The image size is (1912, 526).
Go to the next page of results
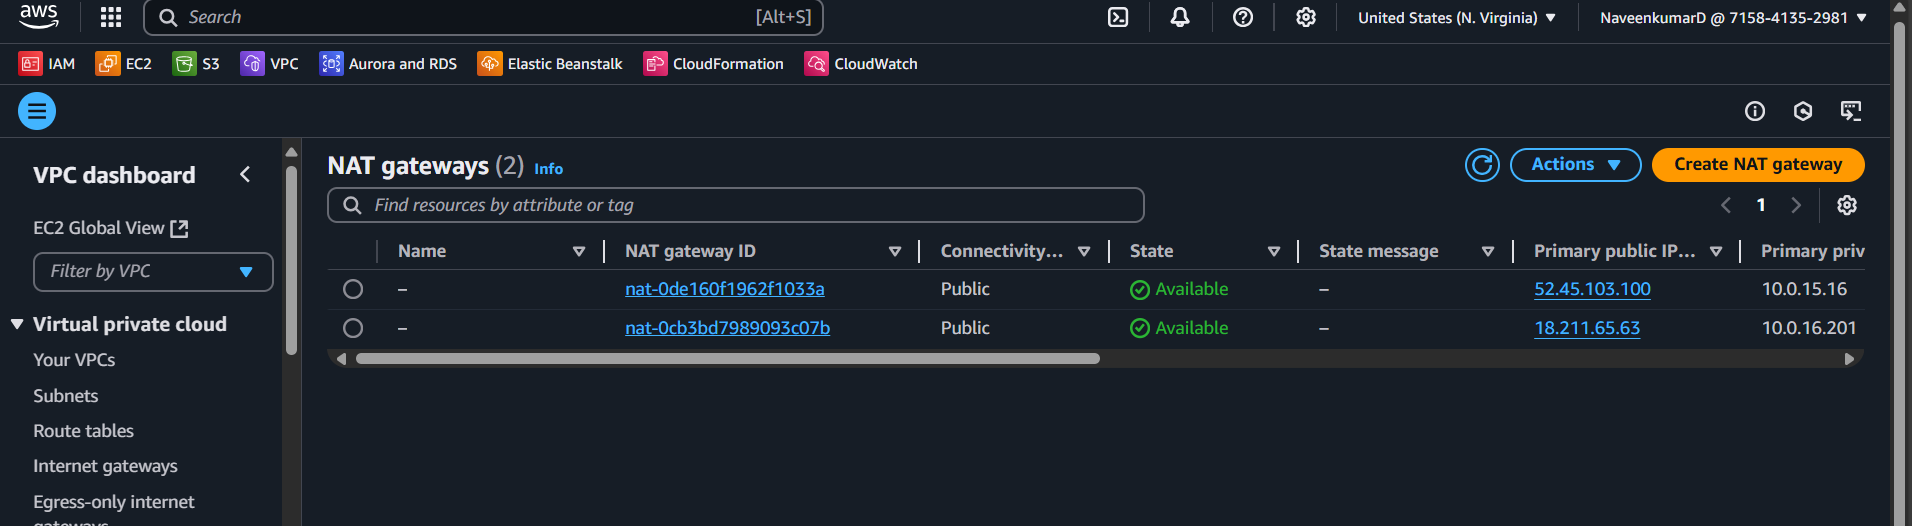click(x=1796, y=205)
